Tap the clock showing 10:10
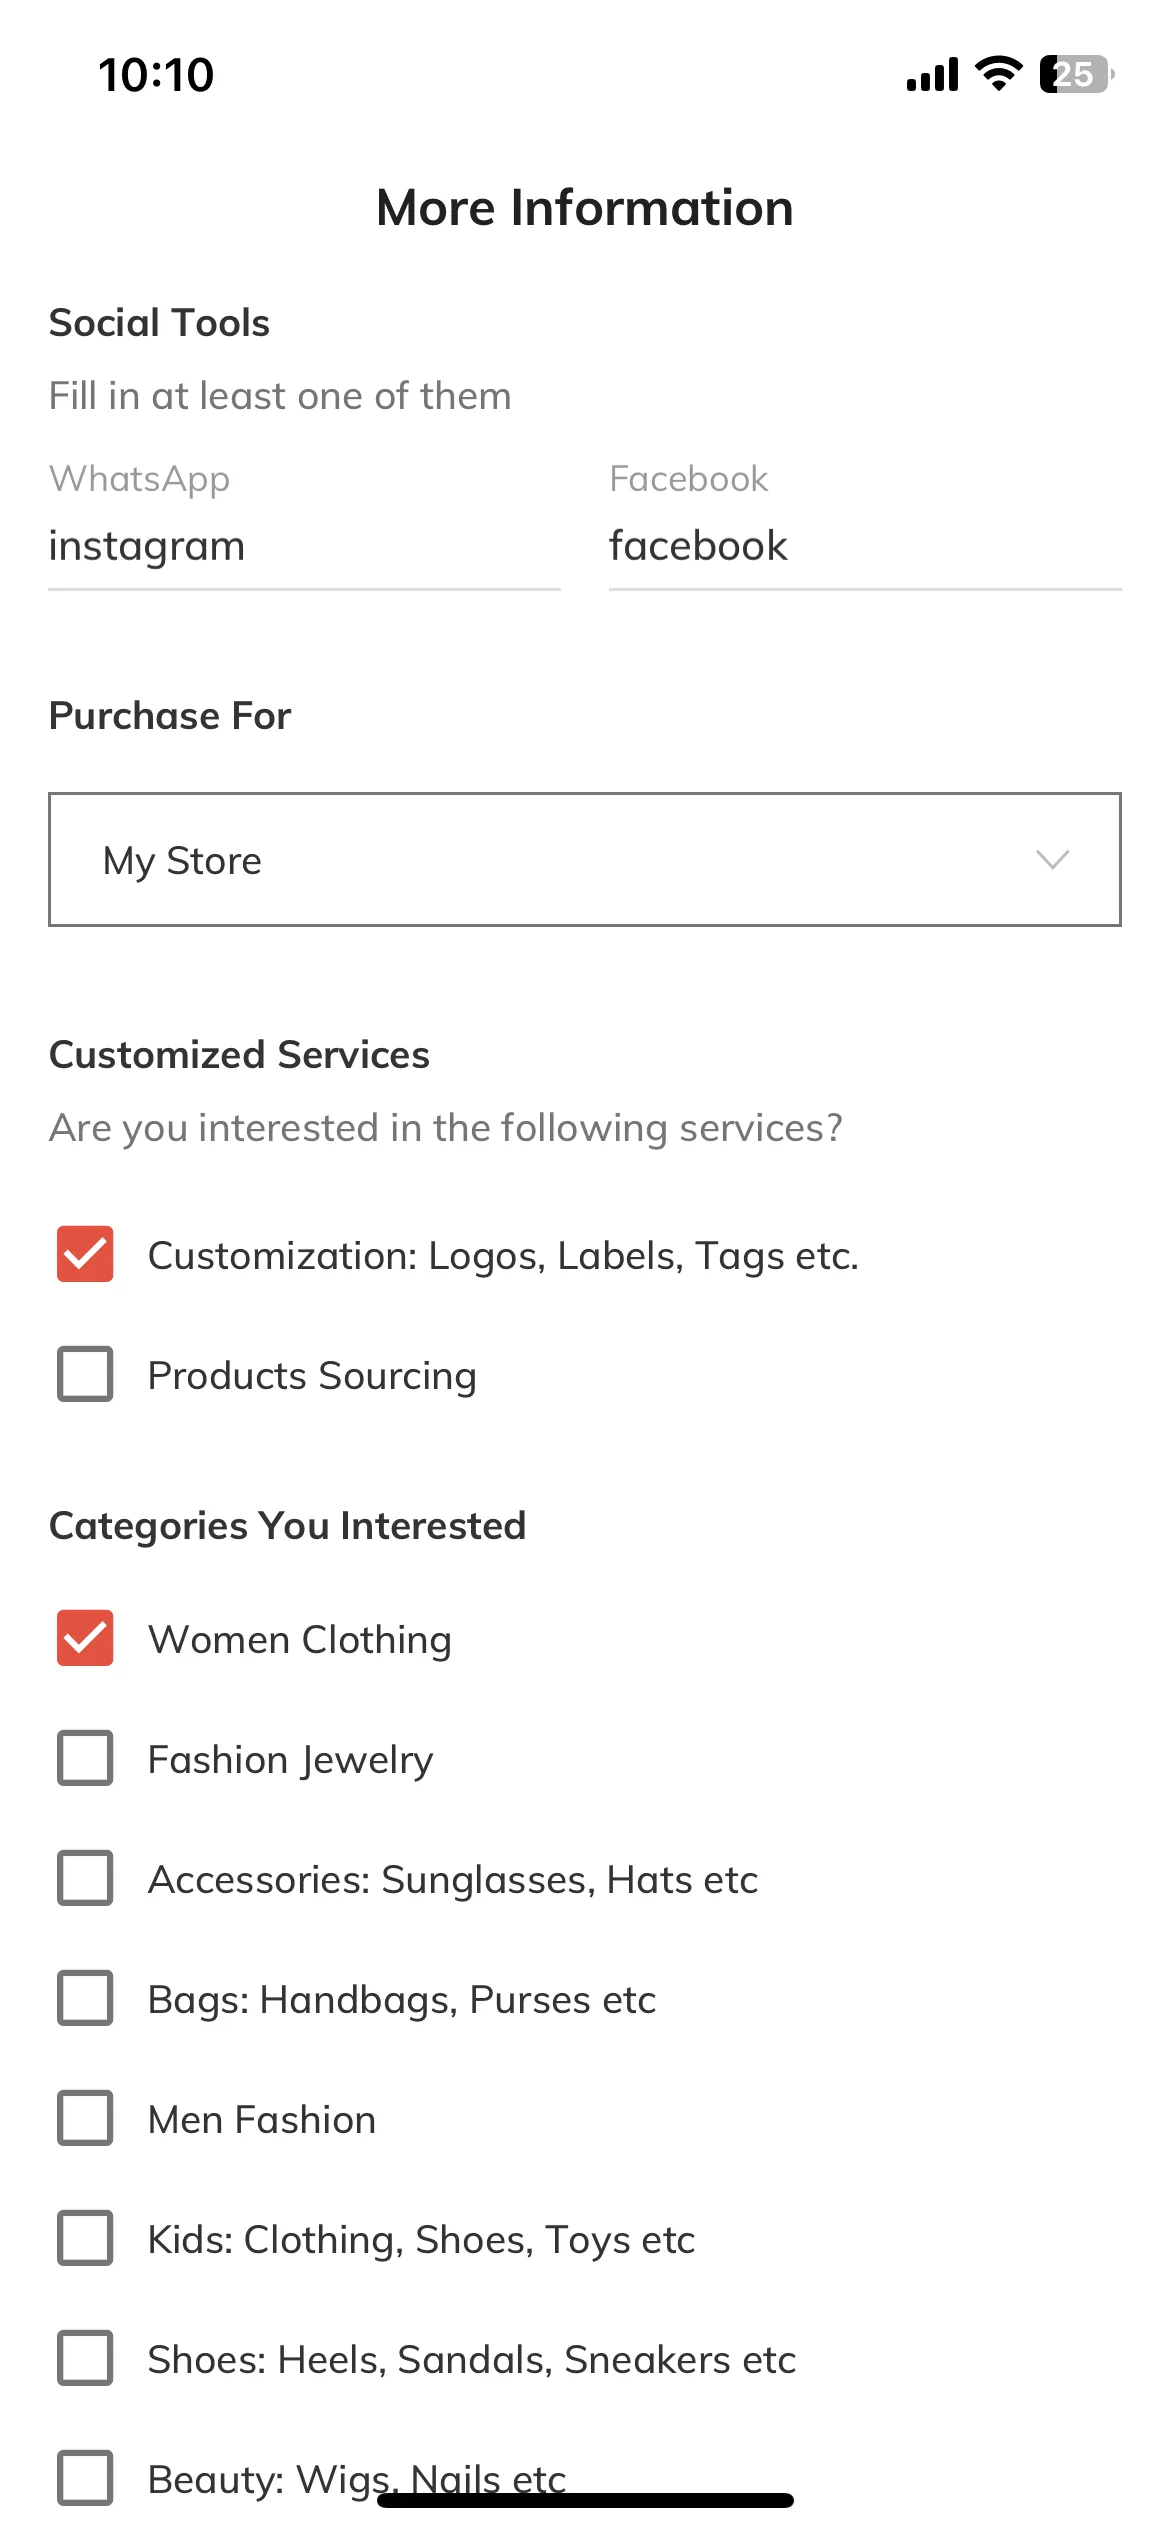 [x=156, y=75]
